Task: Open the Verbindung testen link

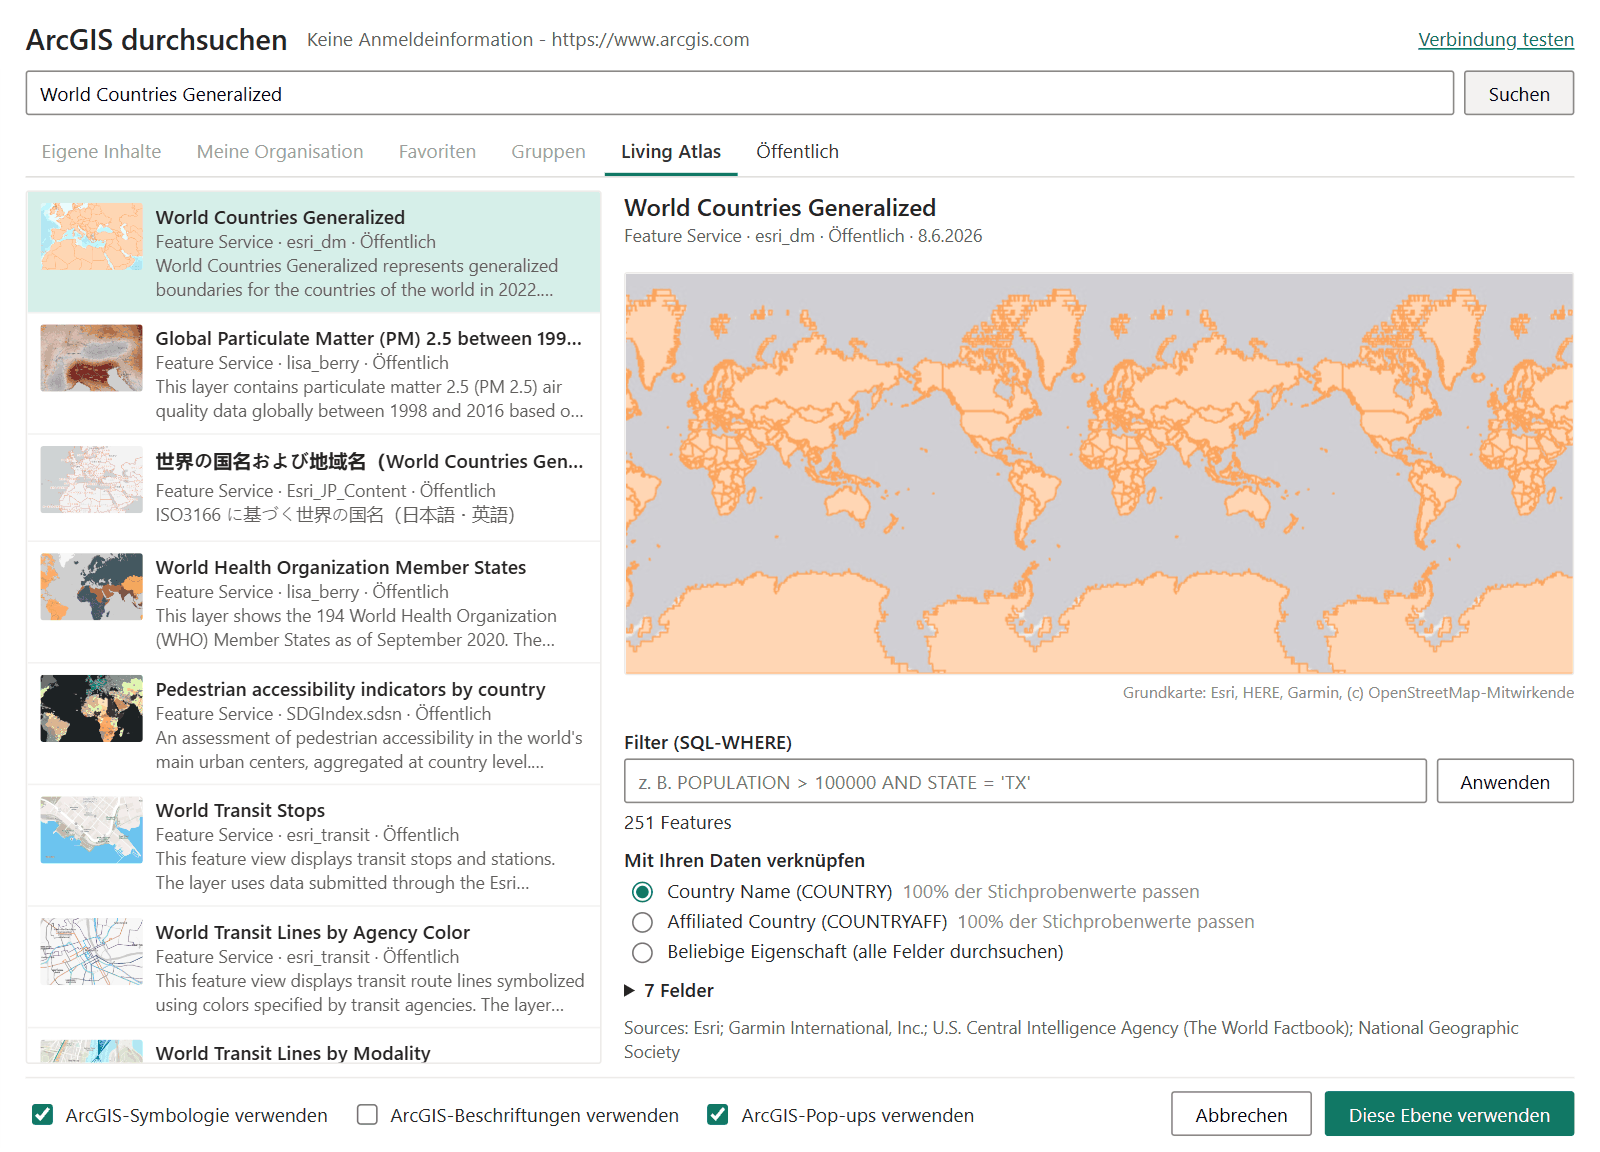Action: [1495, 39]
